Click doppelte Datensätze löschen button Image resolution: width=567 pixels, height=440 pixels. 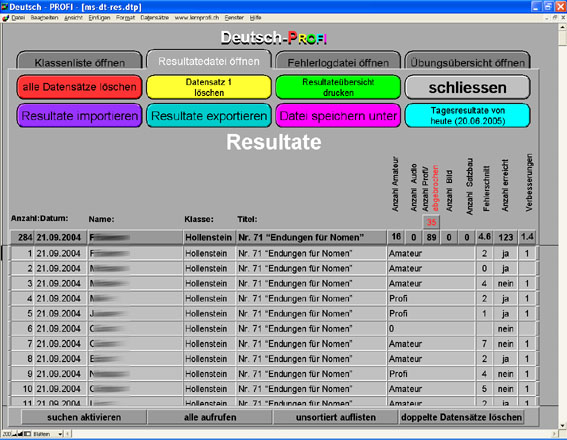point(461,417)
